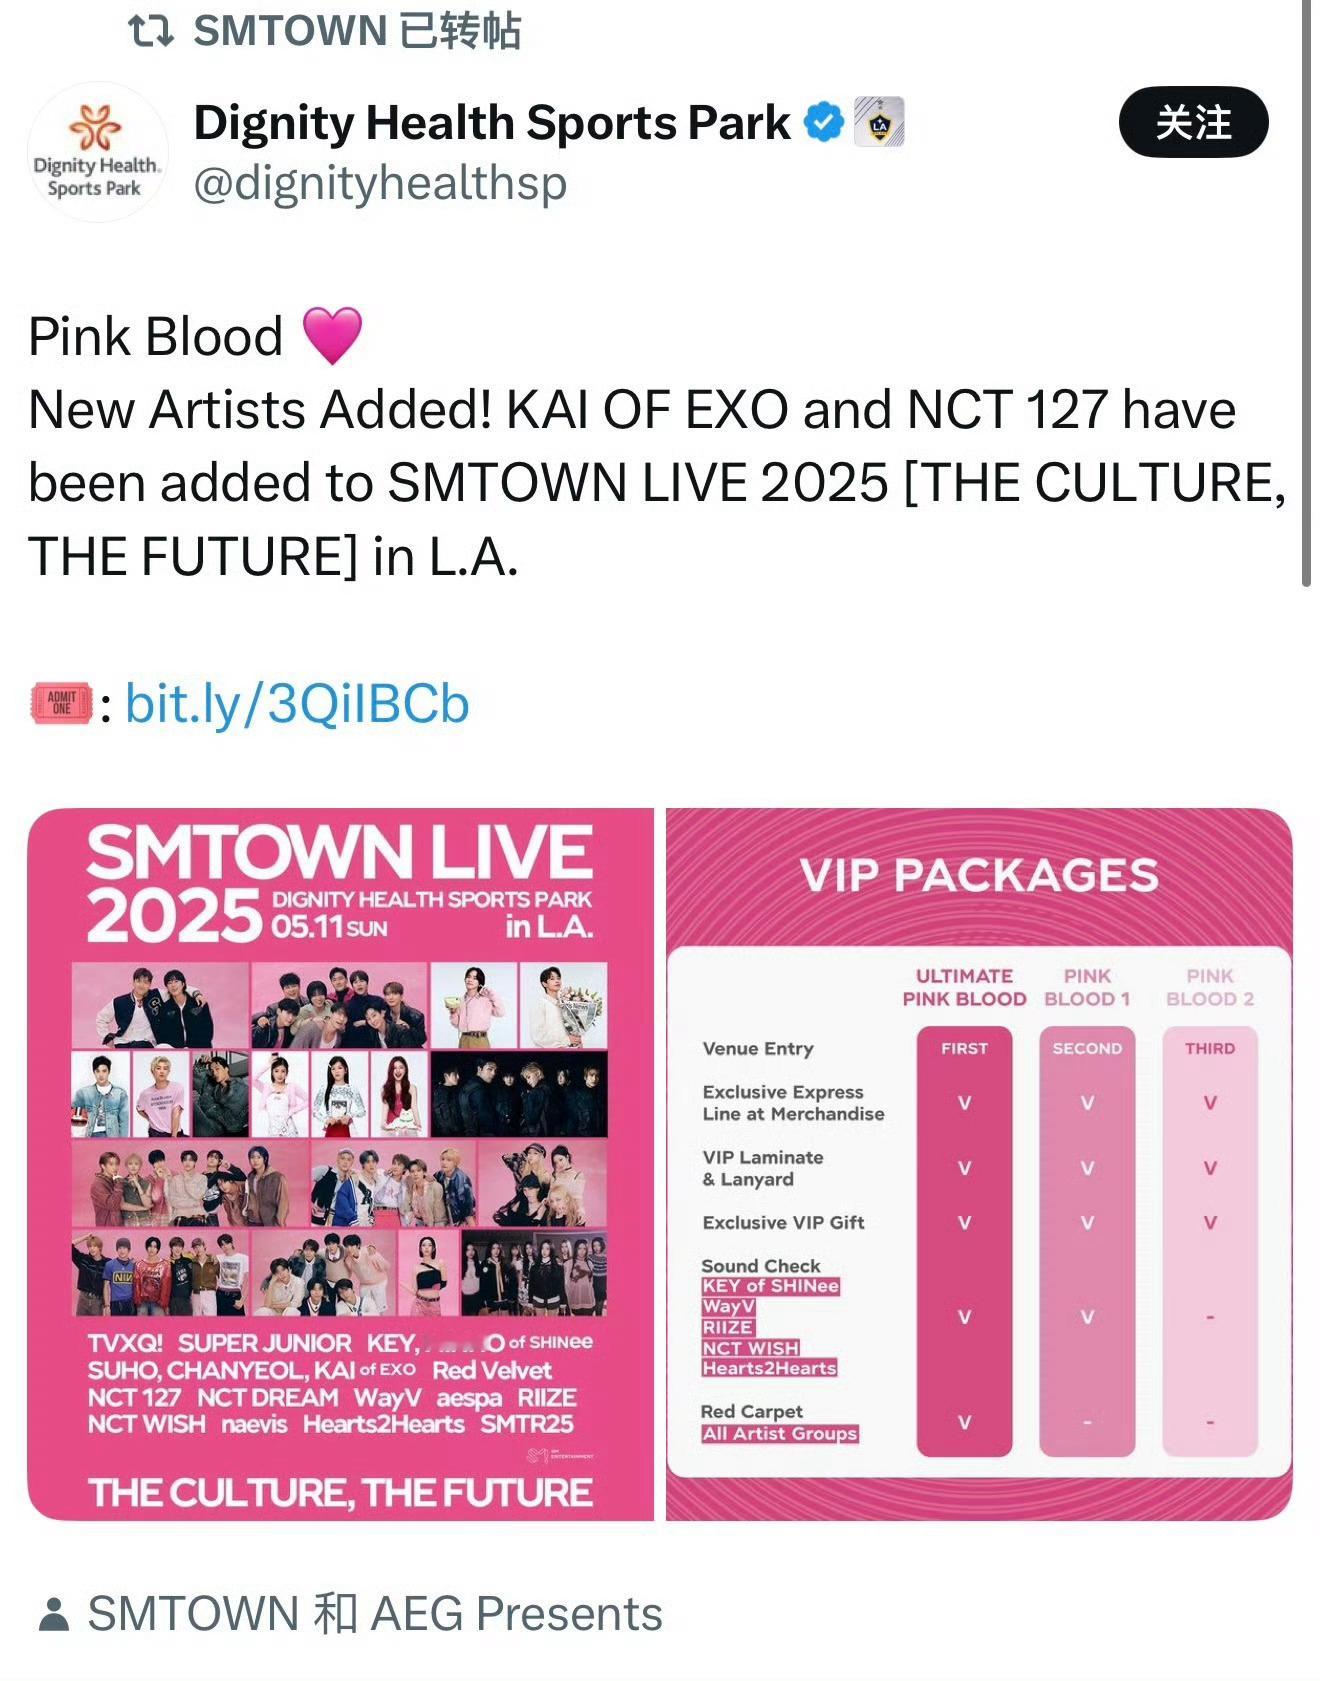Open the VIP Packages image
This screenshot has width=1320, height=1681.
coord(979,1164)
